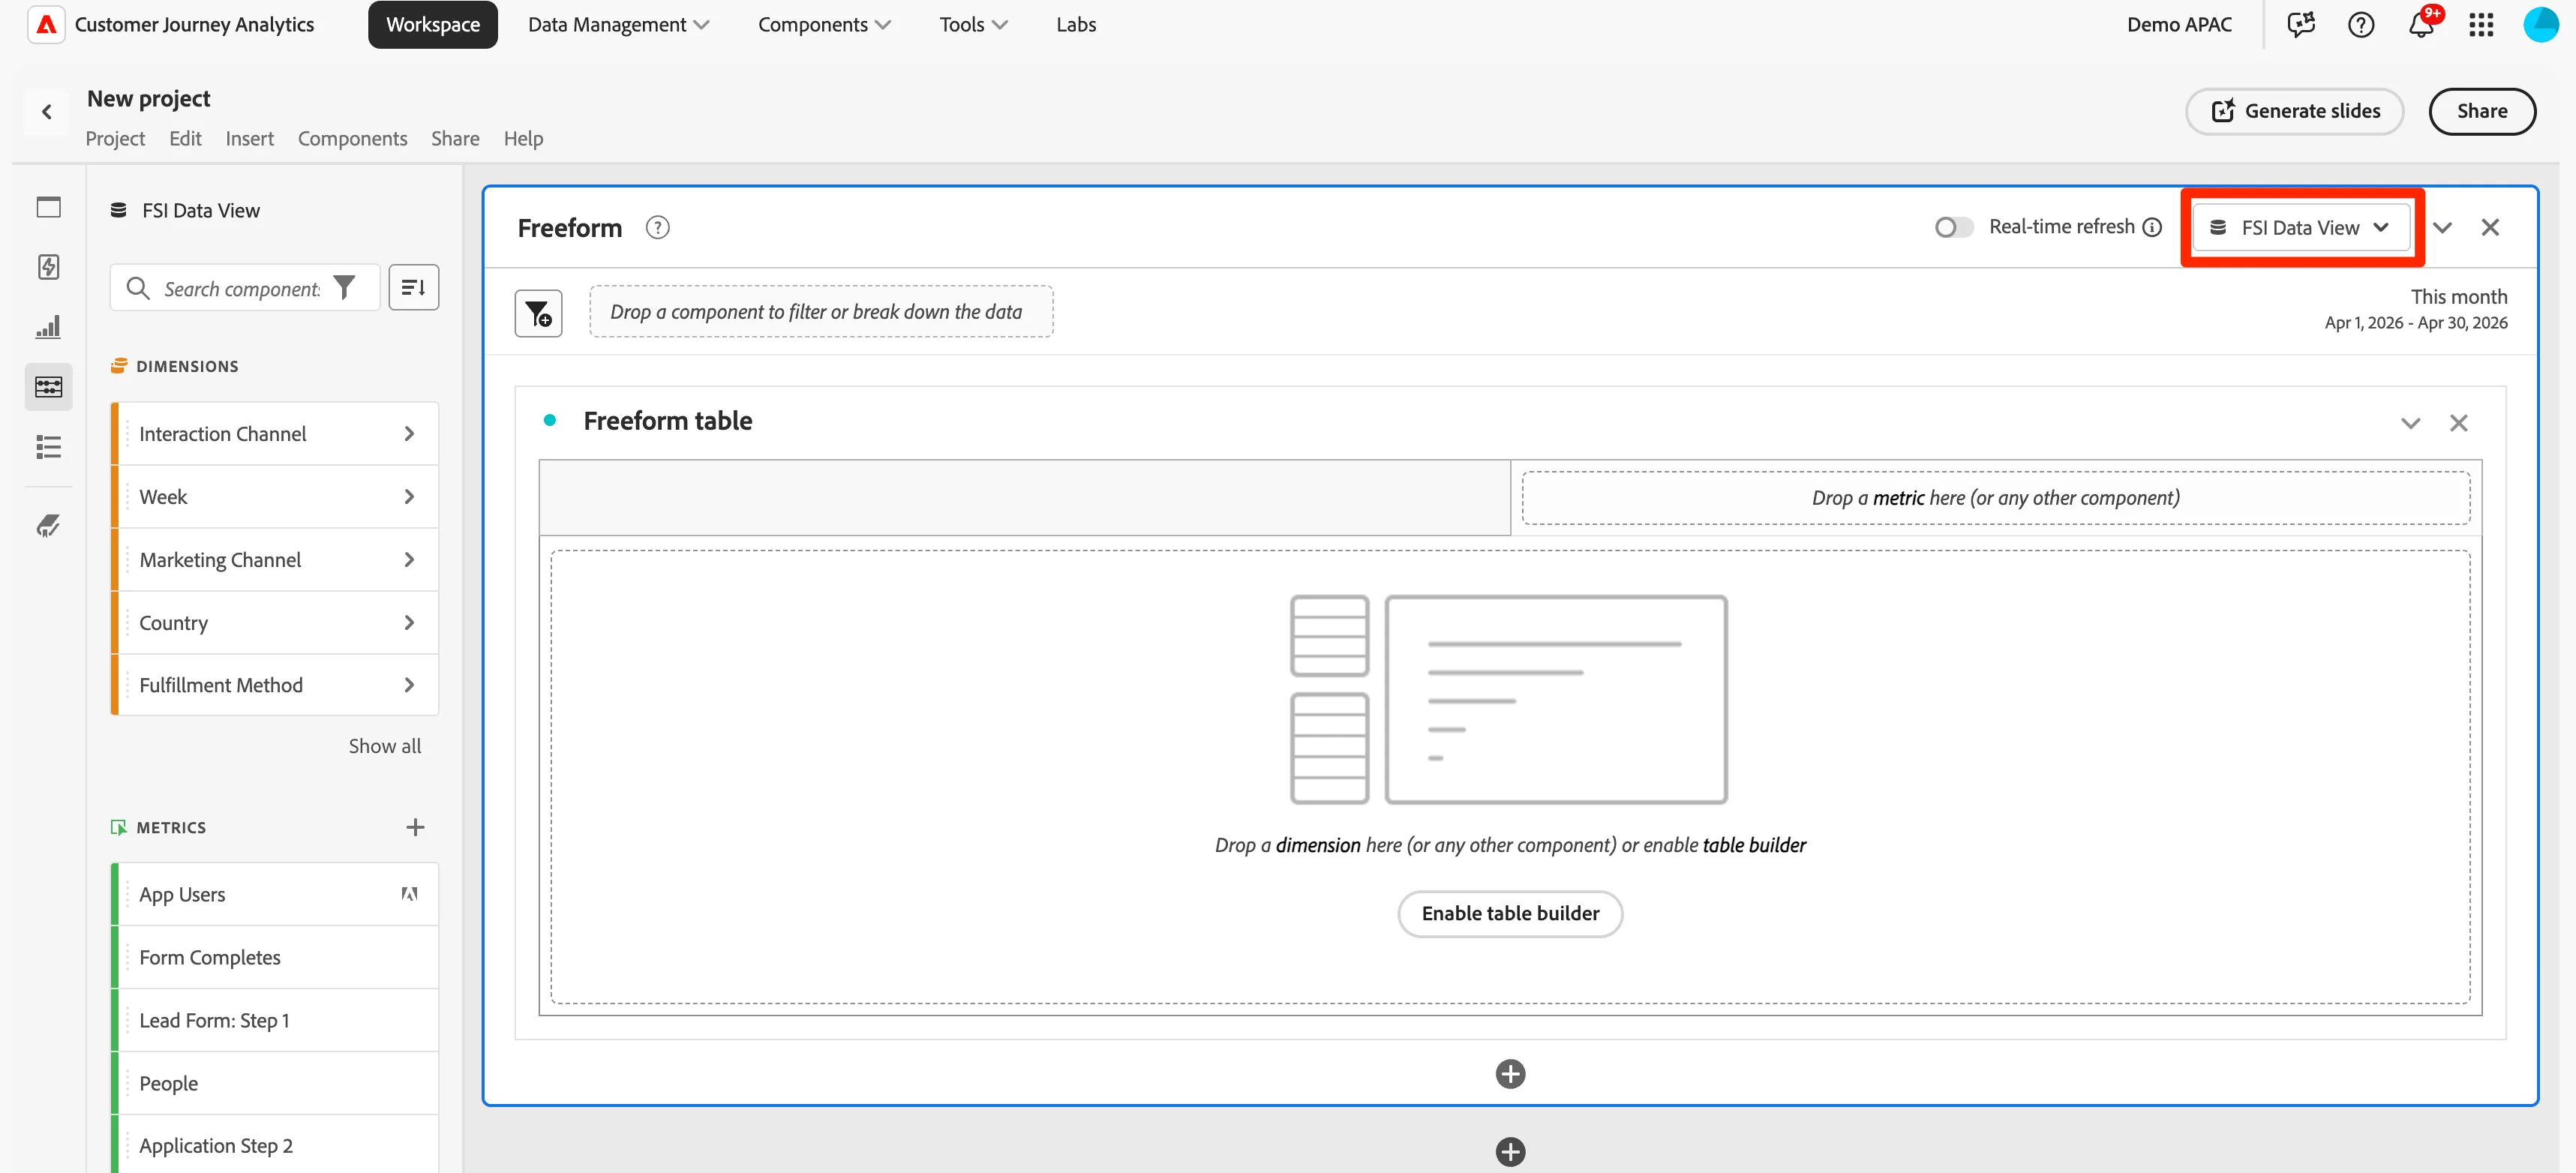Open the app switcher grid icon

2480,24
